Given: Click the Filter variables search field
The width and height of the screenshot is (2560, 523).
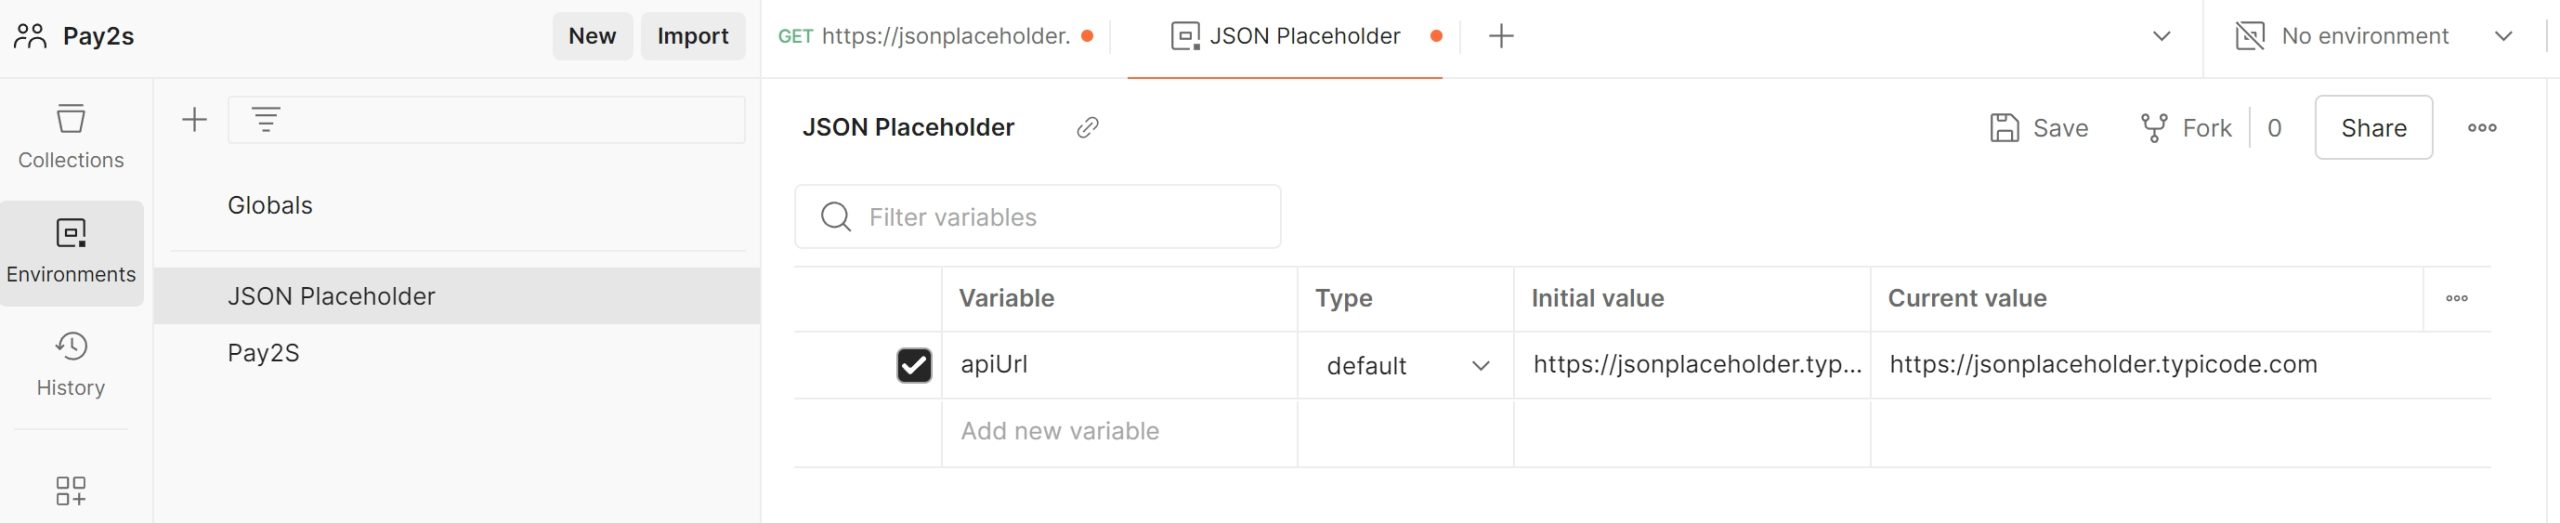Looking at the screenshot, I should coord(1037,217).
